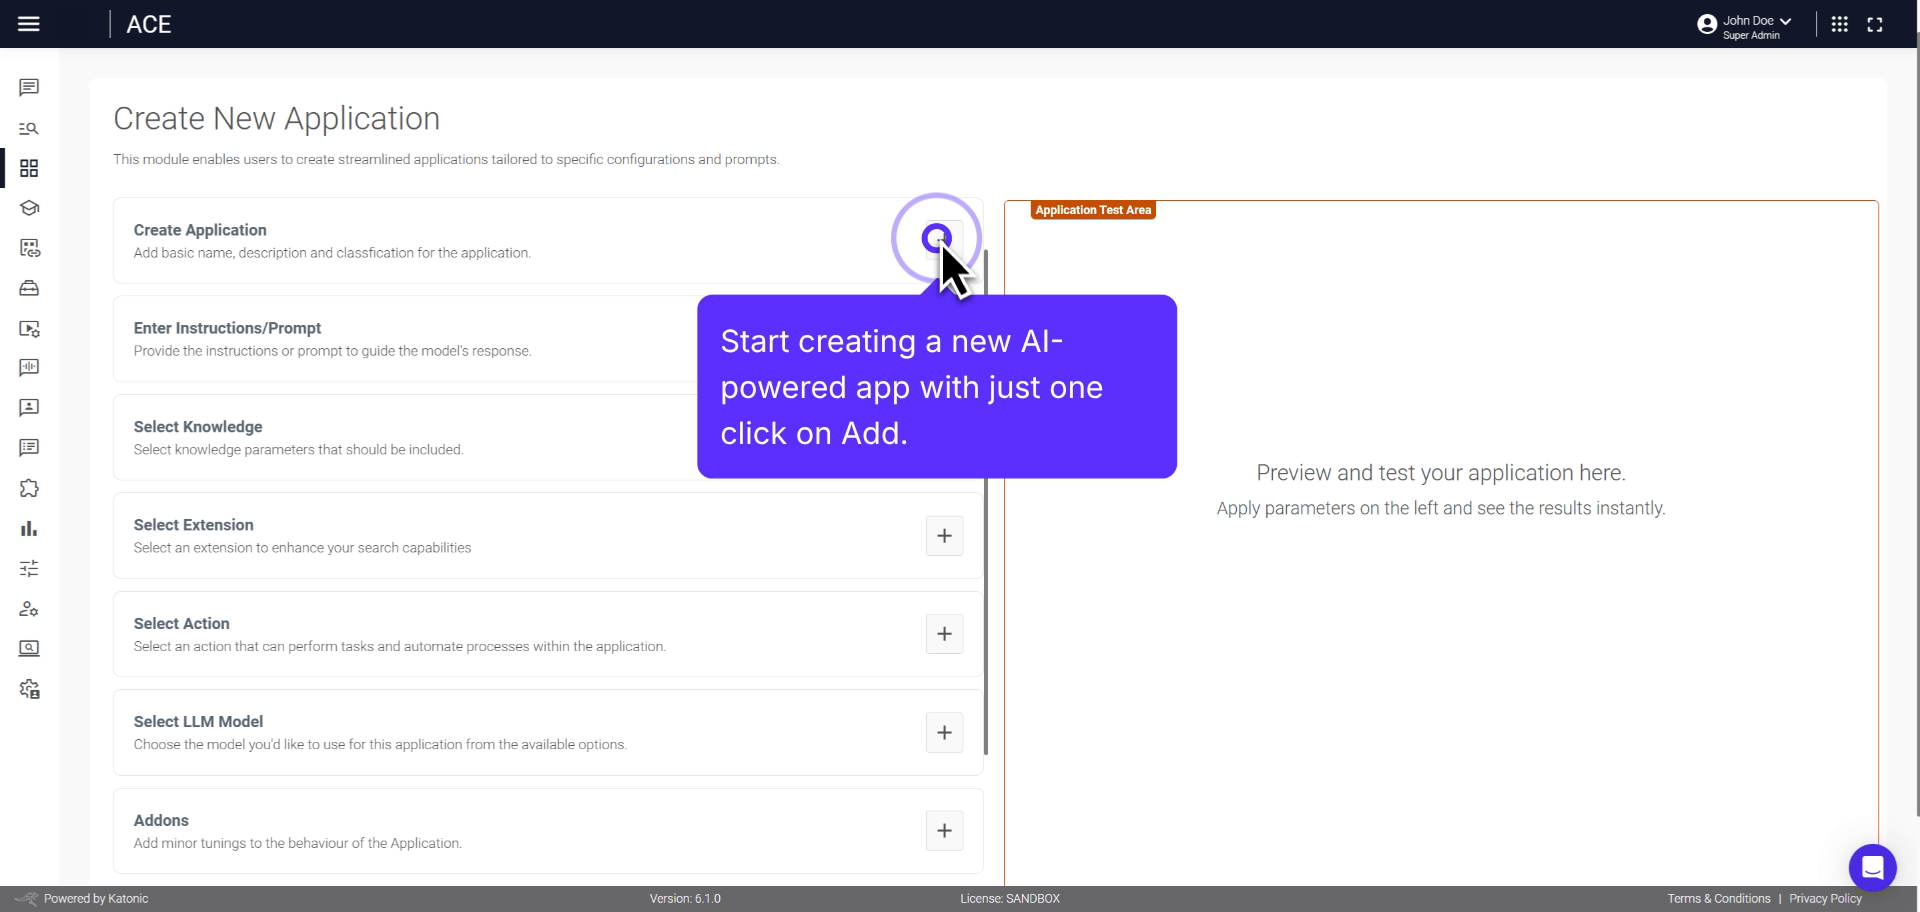Image resolution: width=1920 pixels, height=912 pixels.
Task: Open the John Doe account dropdown
Action: tap(1744, 24)
